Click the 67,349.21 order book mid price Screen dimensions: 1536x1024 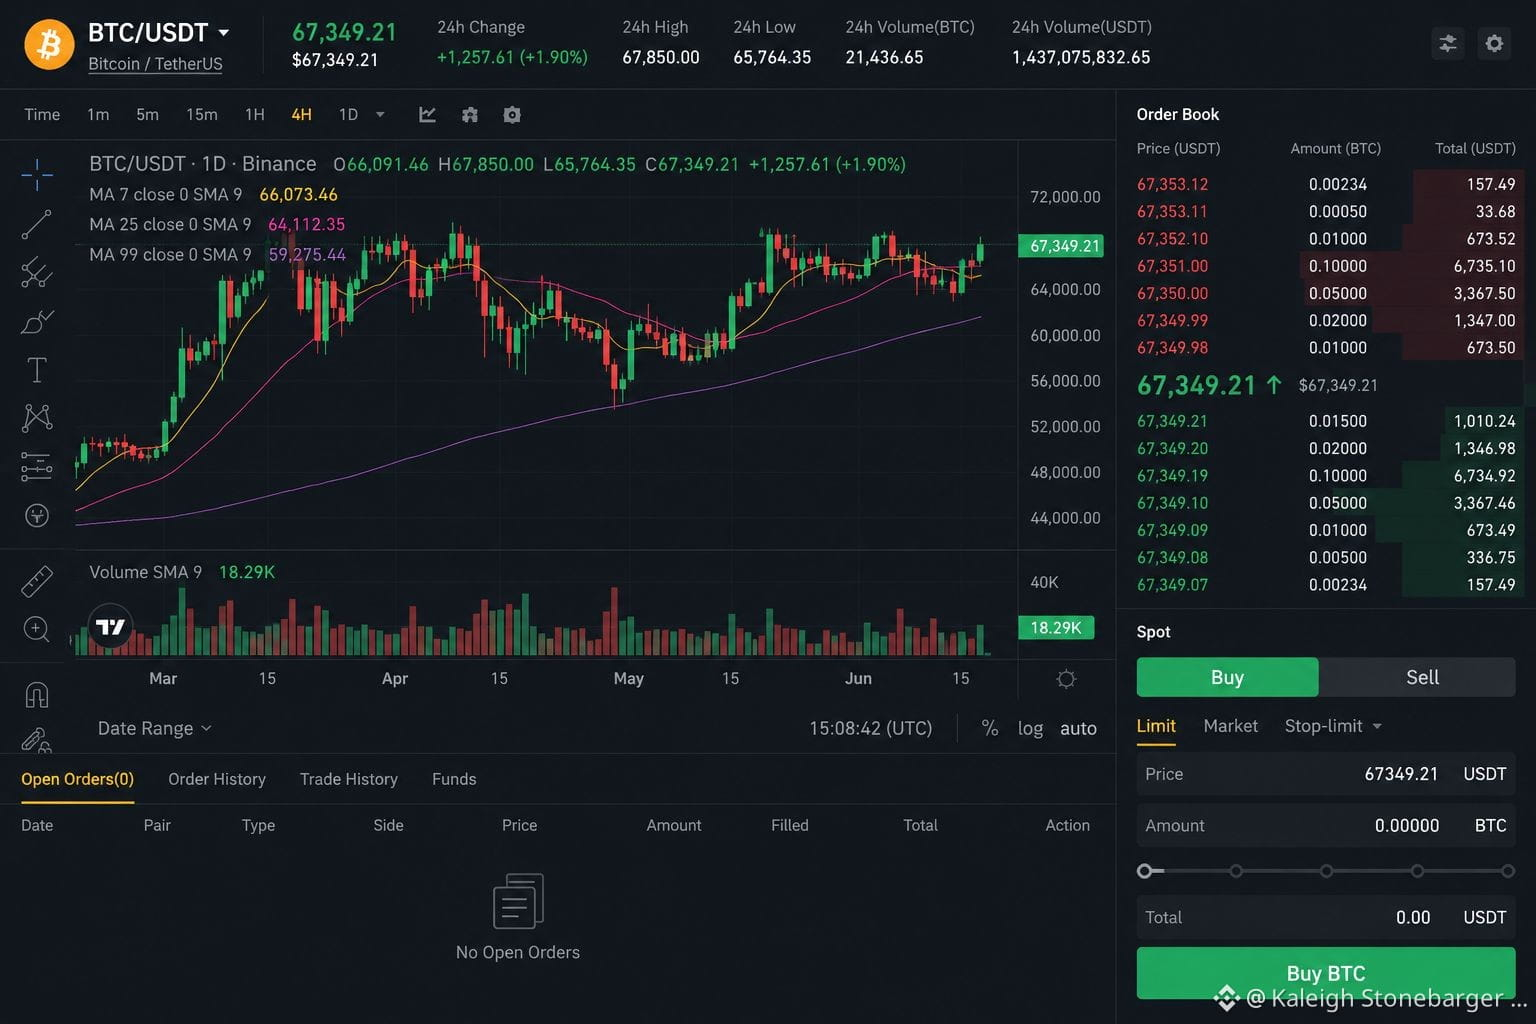click(1196, 385)
